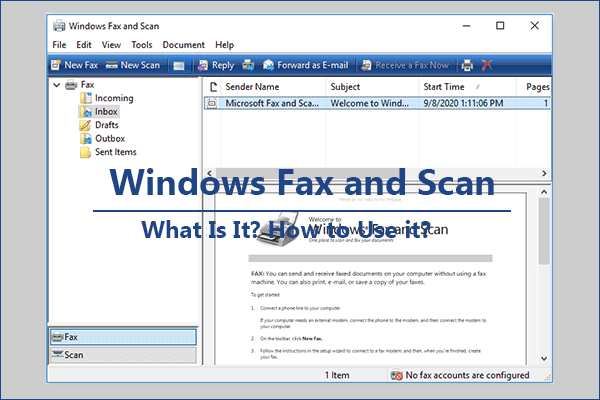Click the Print icon in toolbar

tap(467, 65)
